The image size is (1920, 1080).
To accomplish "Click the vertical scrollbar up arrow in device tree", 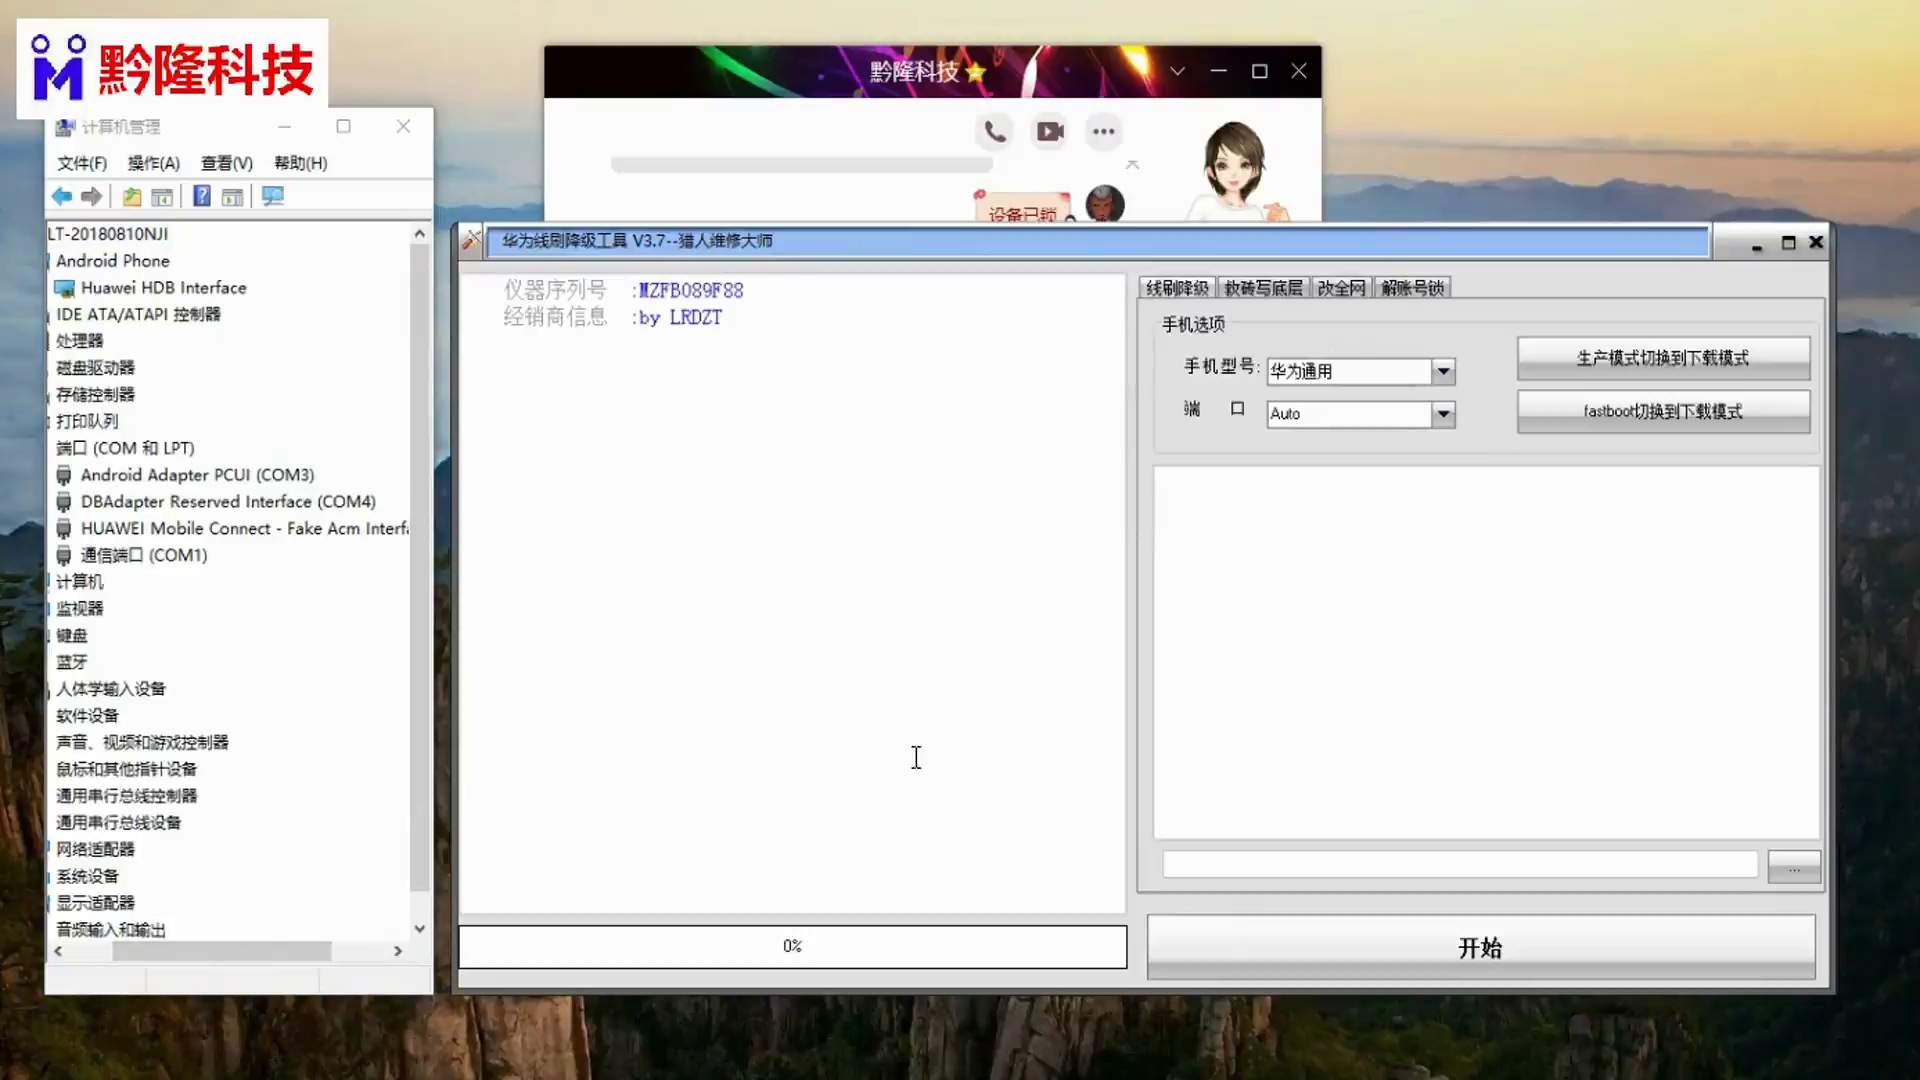I will tap(420, 234).
